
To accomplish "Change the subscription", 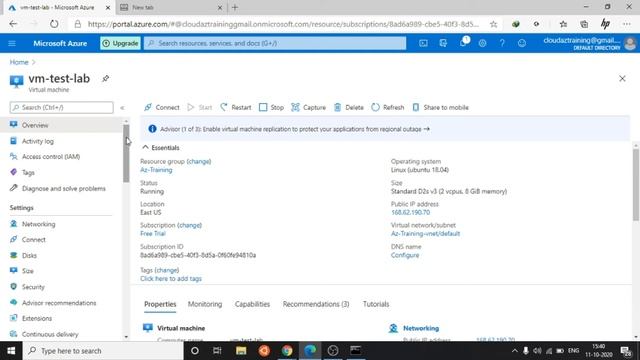I will tap(189, 225).
